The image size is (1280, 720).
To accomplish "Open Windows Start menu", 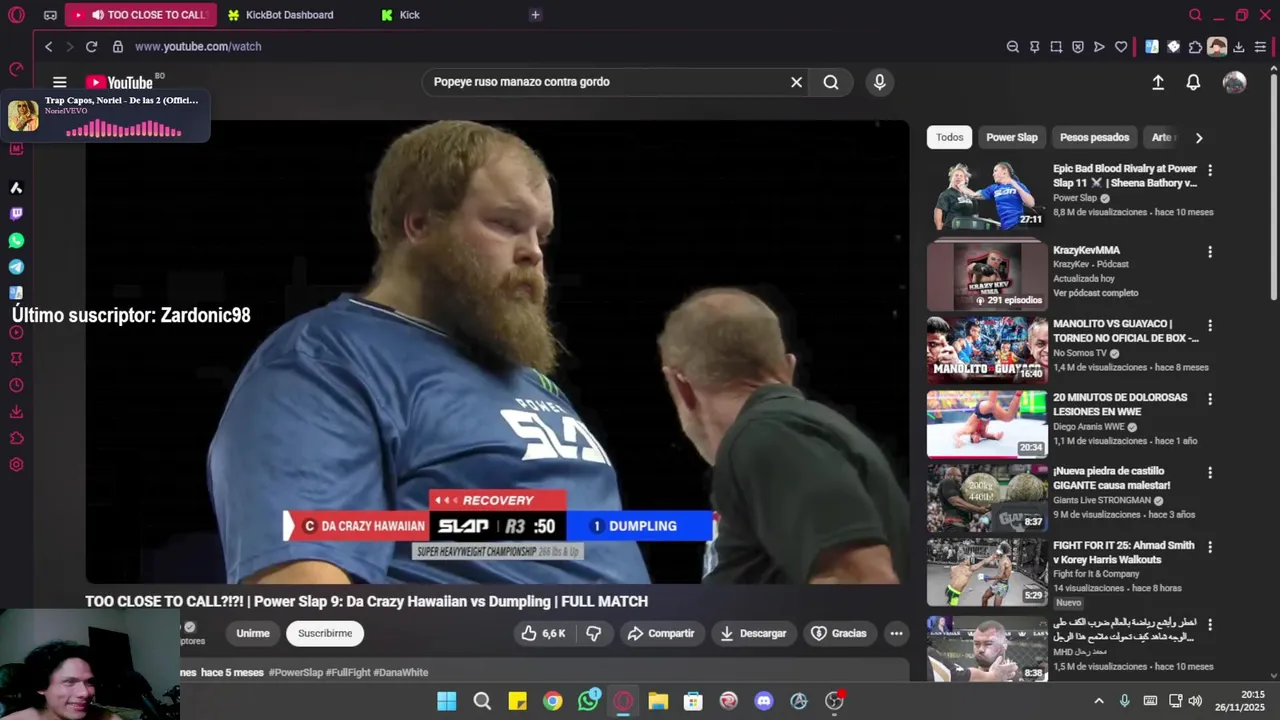I will [x=447, y=701].
